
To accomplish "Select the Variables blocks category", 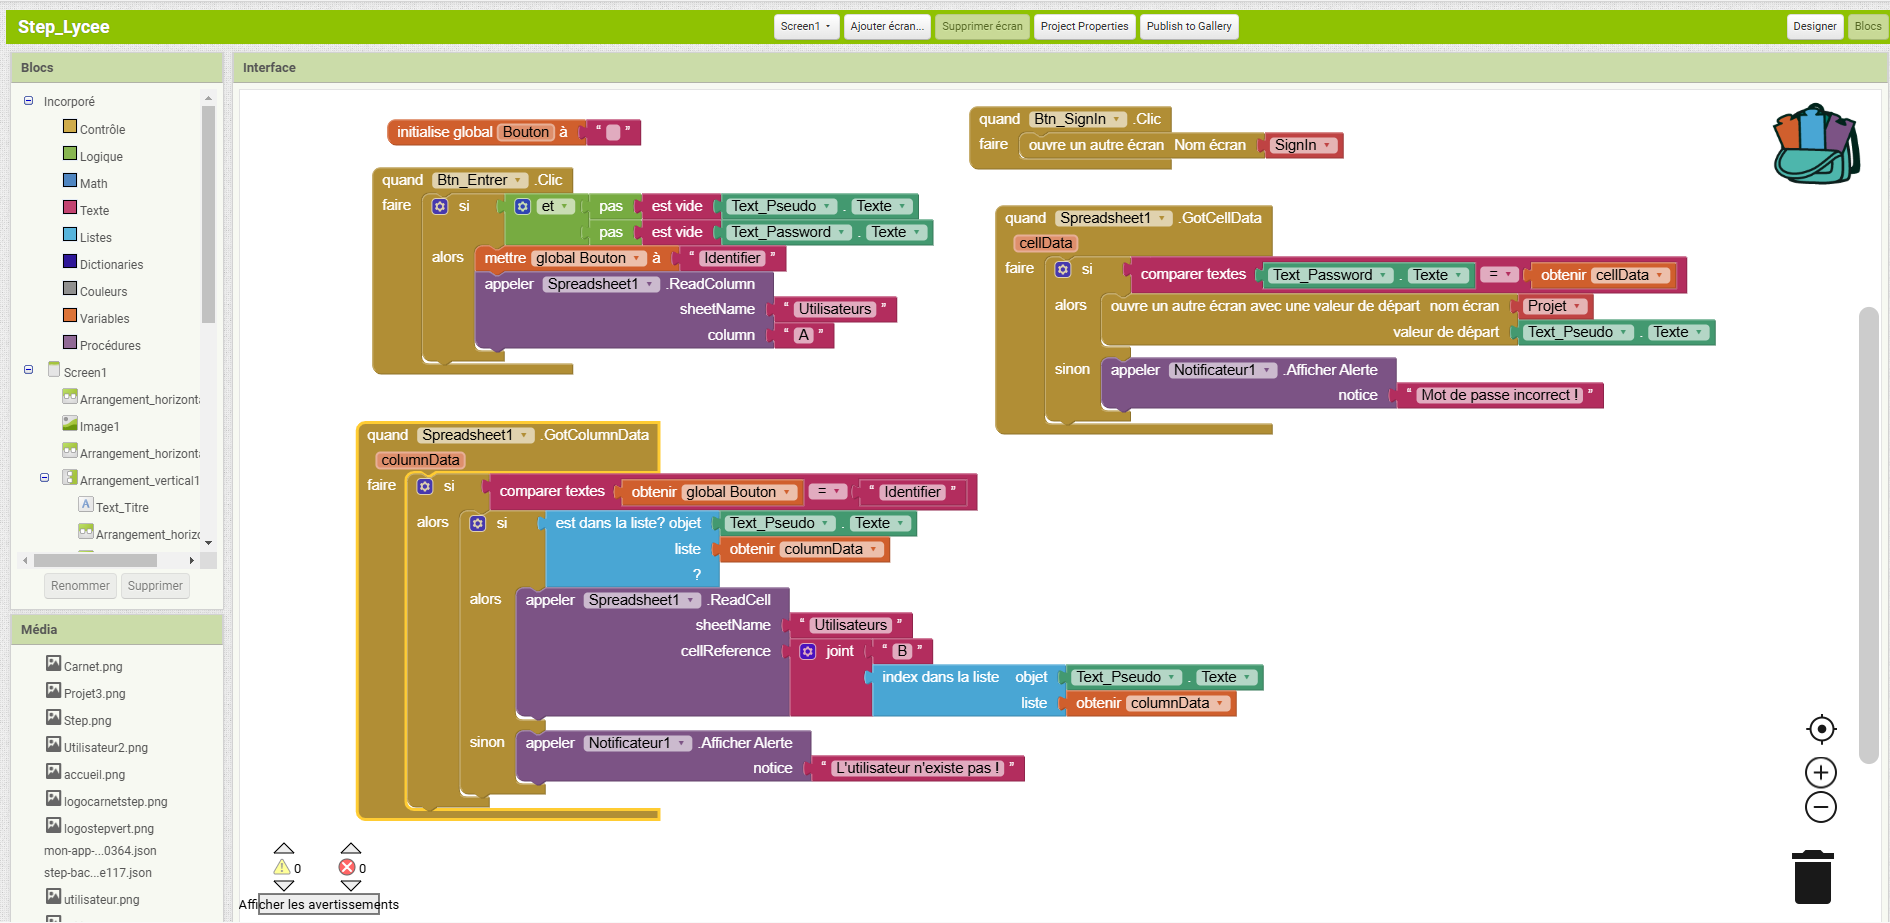I will pos(105,318).
